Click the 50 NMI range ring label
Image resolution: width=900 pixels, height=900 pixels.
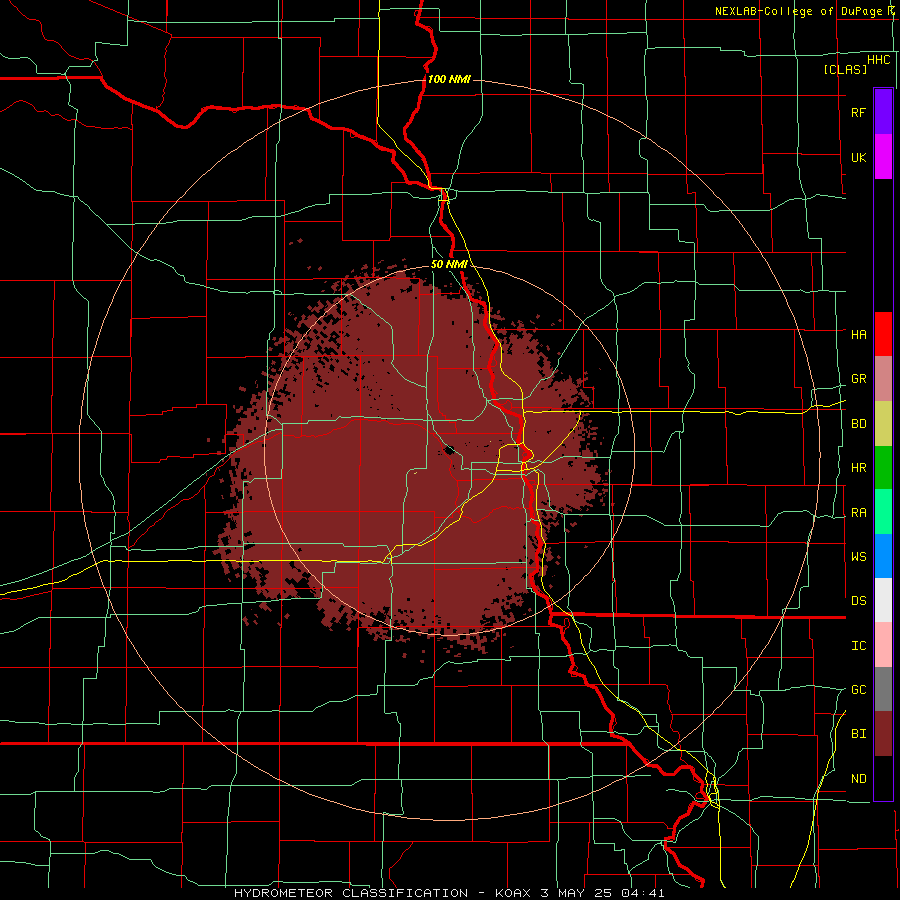point(449,264)
